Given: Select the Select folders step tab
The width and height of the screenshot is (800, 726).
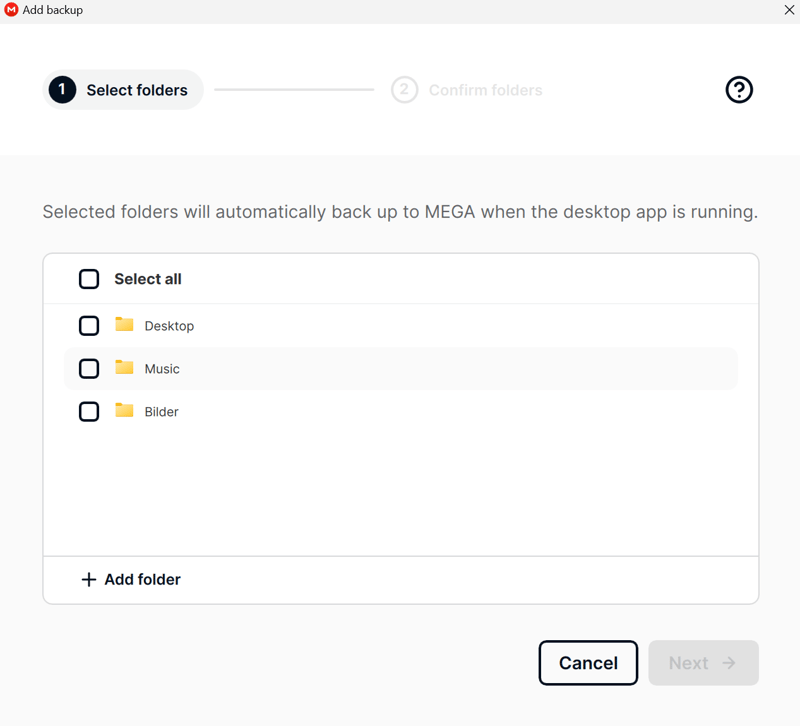Looking at the screenshot, I should coord(123,90).
